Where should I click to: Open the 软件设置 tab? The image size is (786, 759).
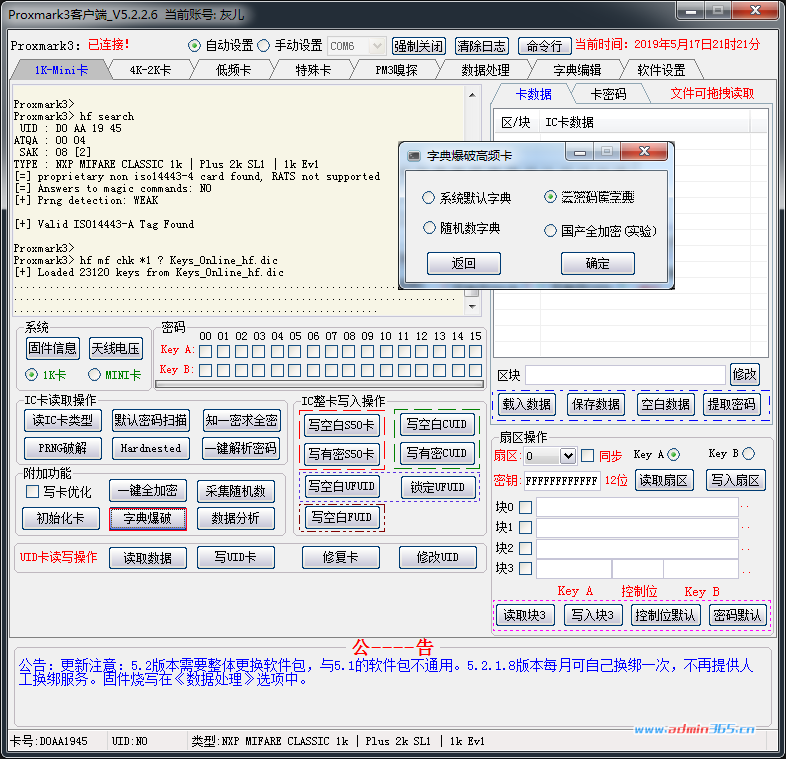[x=661, y=70]
